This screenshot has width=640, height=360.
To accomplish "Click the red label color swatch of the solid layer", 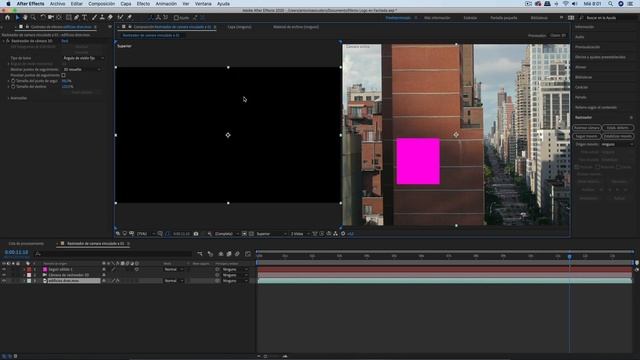I will coord(29,269).
